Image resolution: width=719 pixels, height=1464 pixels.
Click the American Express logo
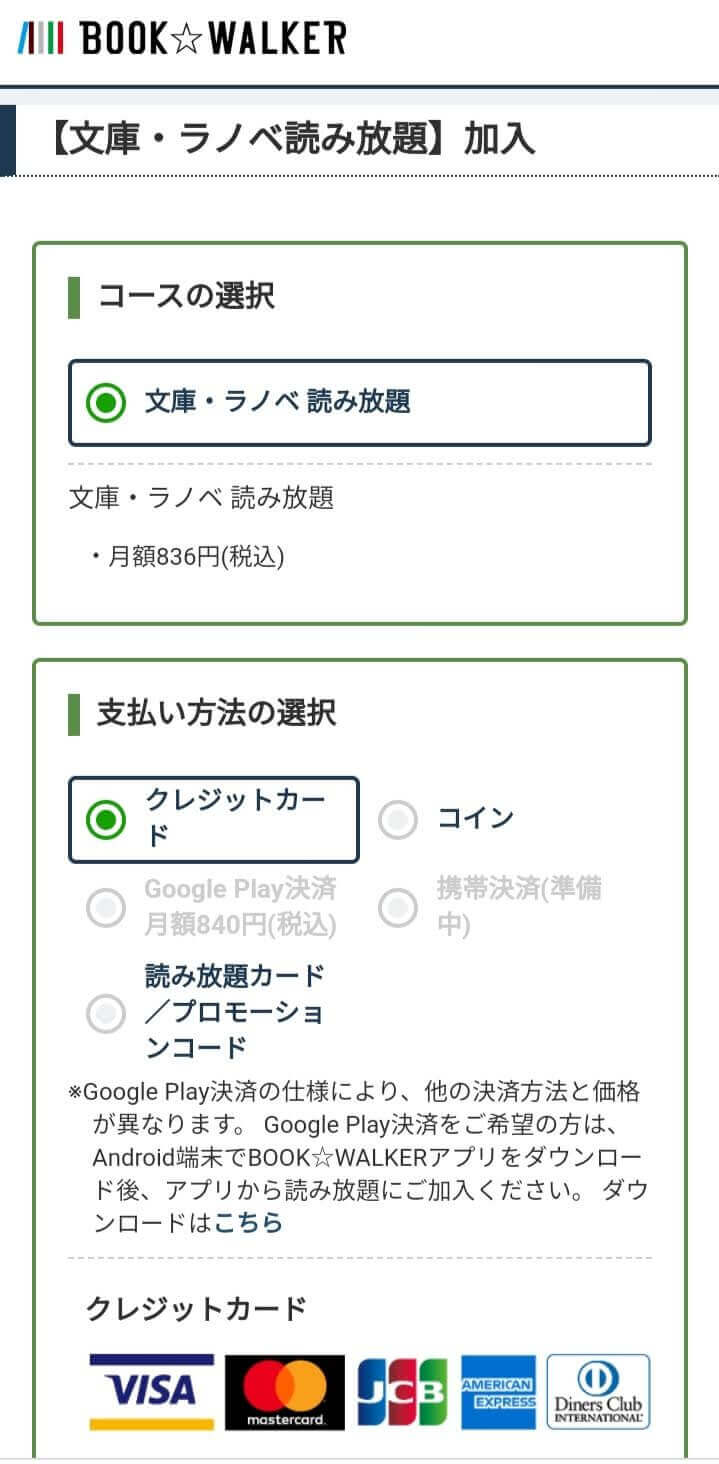[498, 1391]
